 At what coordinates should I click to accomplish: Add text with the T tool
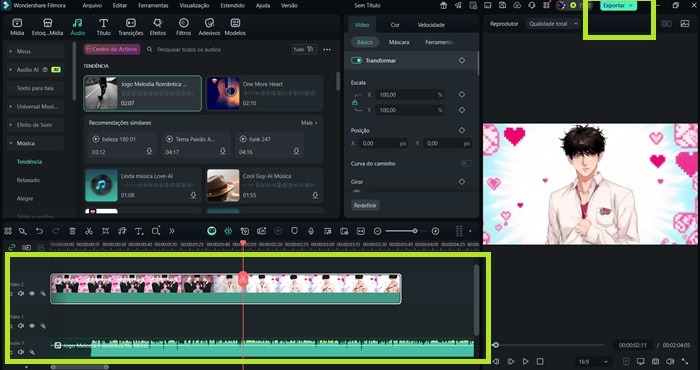coord(139,231)
